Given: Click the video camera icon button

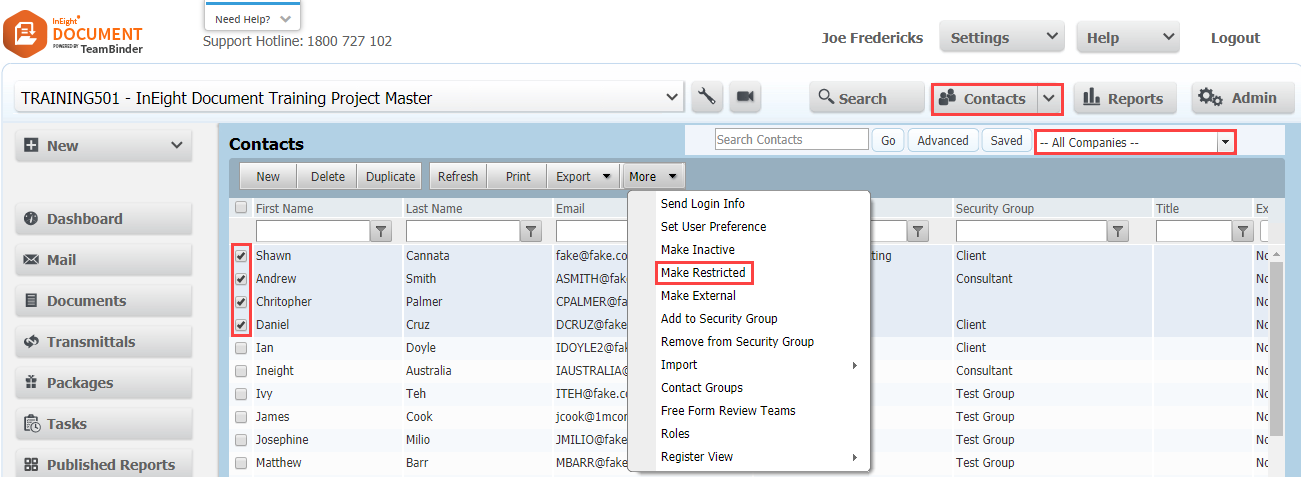Looking at the screenshot, I should pos(744,97).
